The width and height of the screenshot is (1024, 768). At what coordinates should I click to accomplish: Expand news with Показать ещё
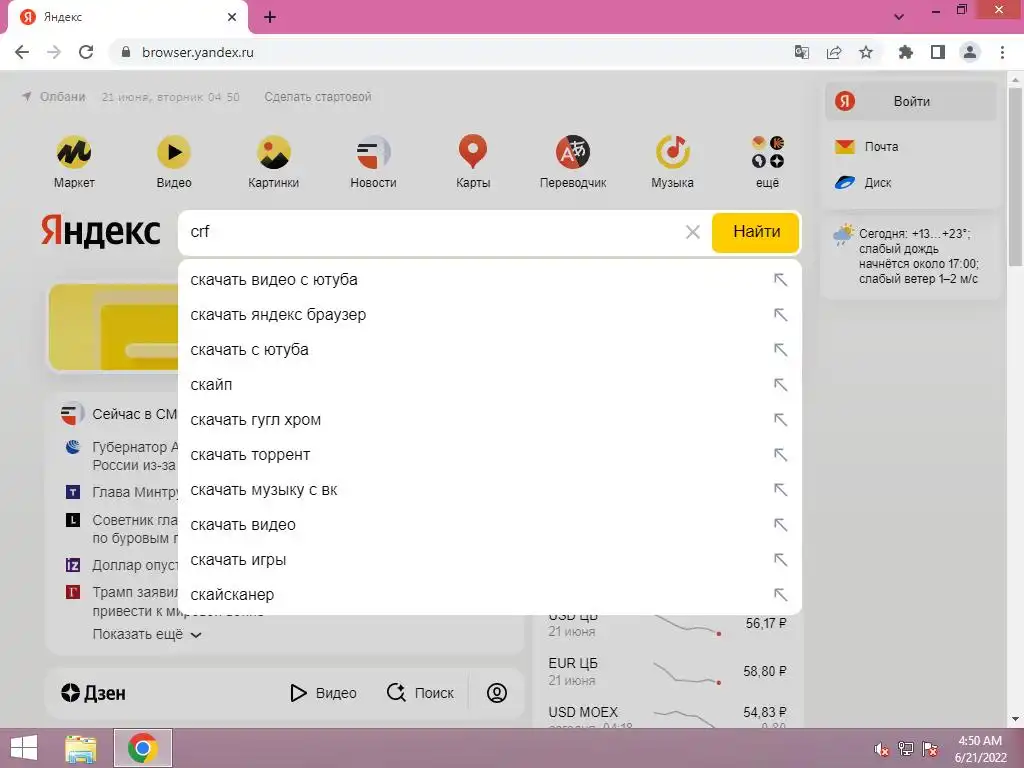(x=147, y=634)
